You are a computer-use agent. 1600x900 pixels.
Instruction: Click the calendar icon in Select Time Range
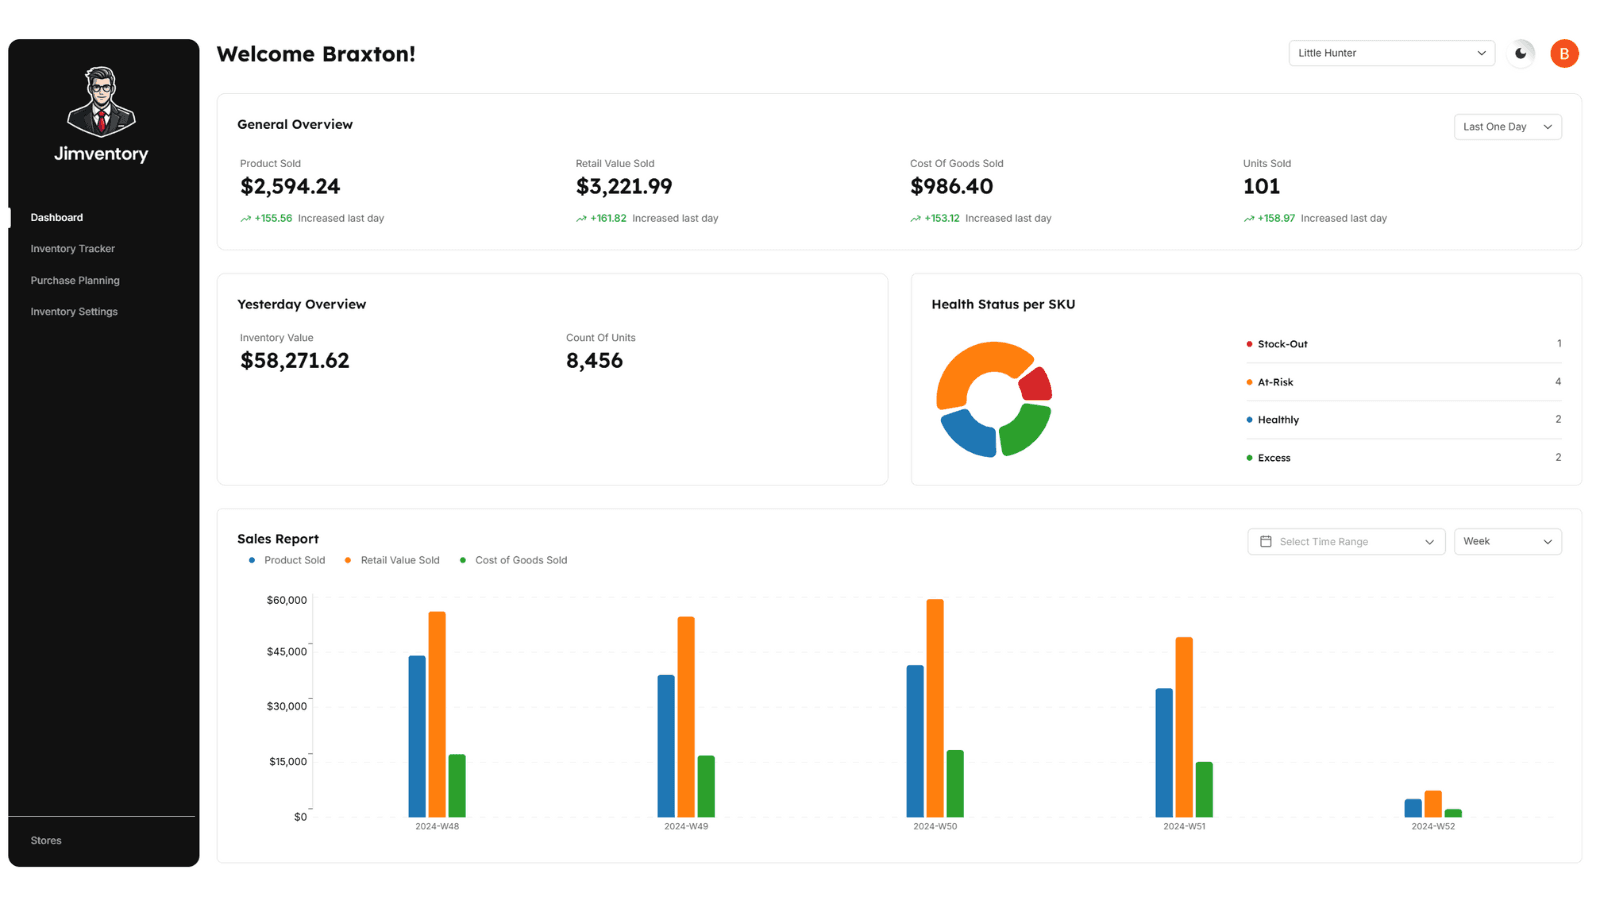(x=1263, y=541)
